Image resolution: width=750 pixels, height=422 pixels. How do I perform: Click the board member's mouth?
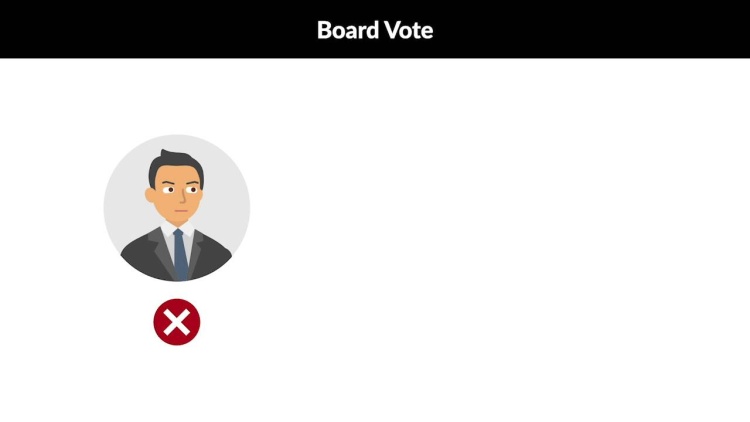pos(181,211)
